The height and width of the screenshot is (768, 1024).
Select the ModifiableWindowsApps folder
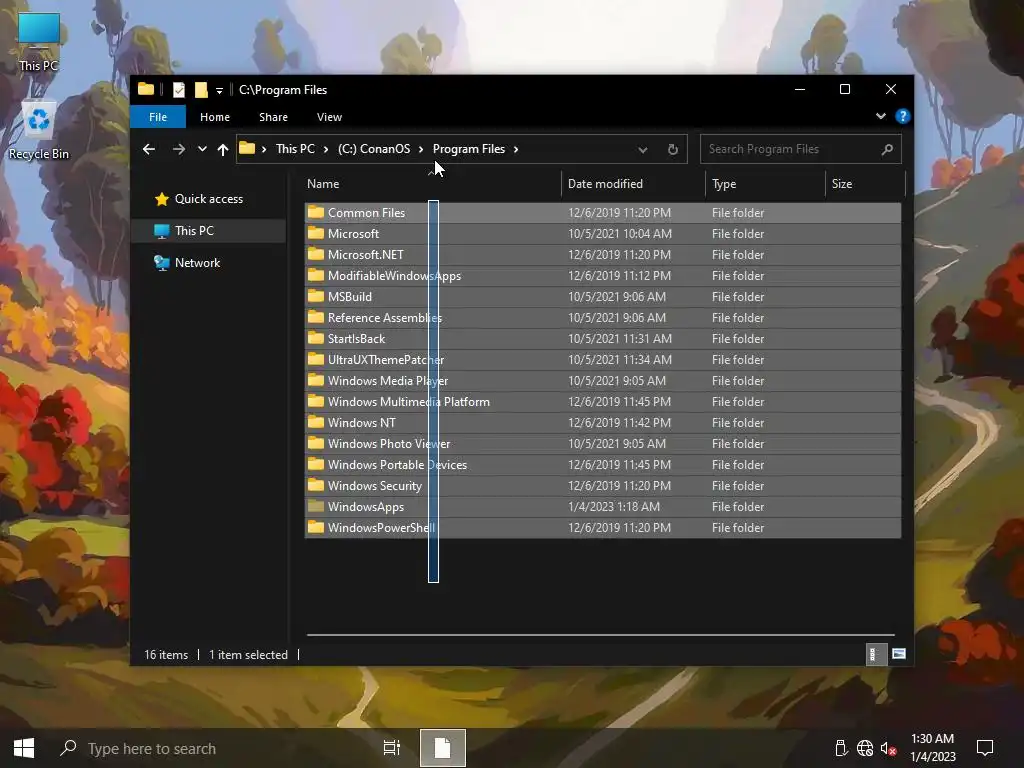(603, 276)
